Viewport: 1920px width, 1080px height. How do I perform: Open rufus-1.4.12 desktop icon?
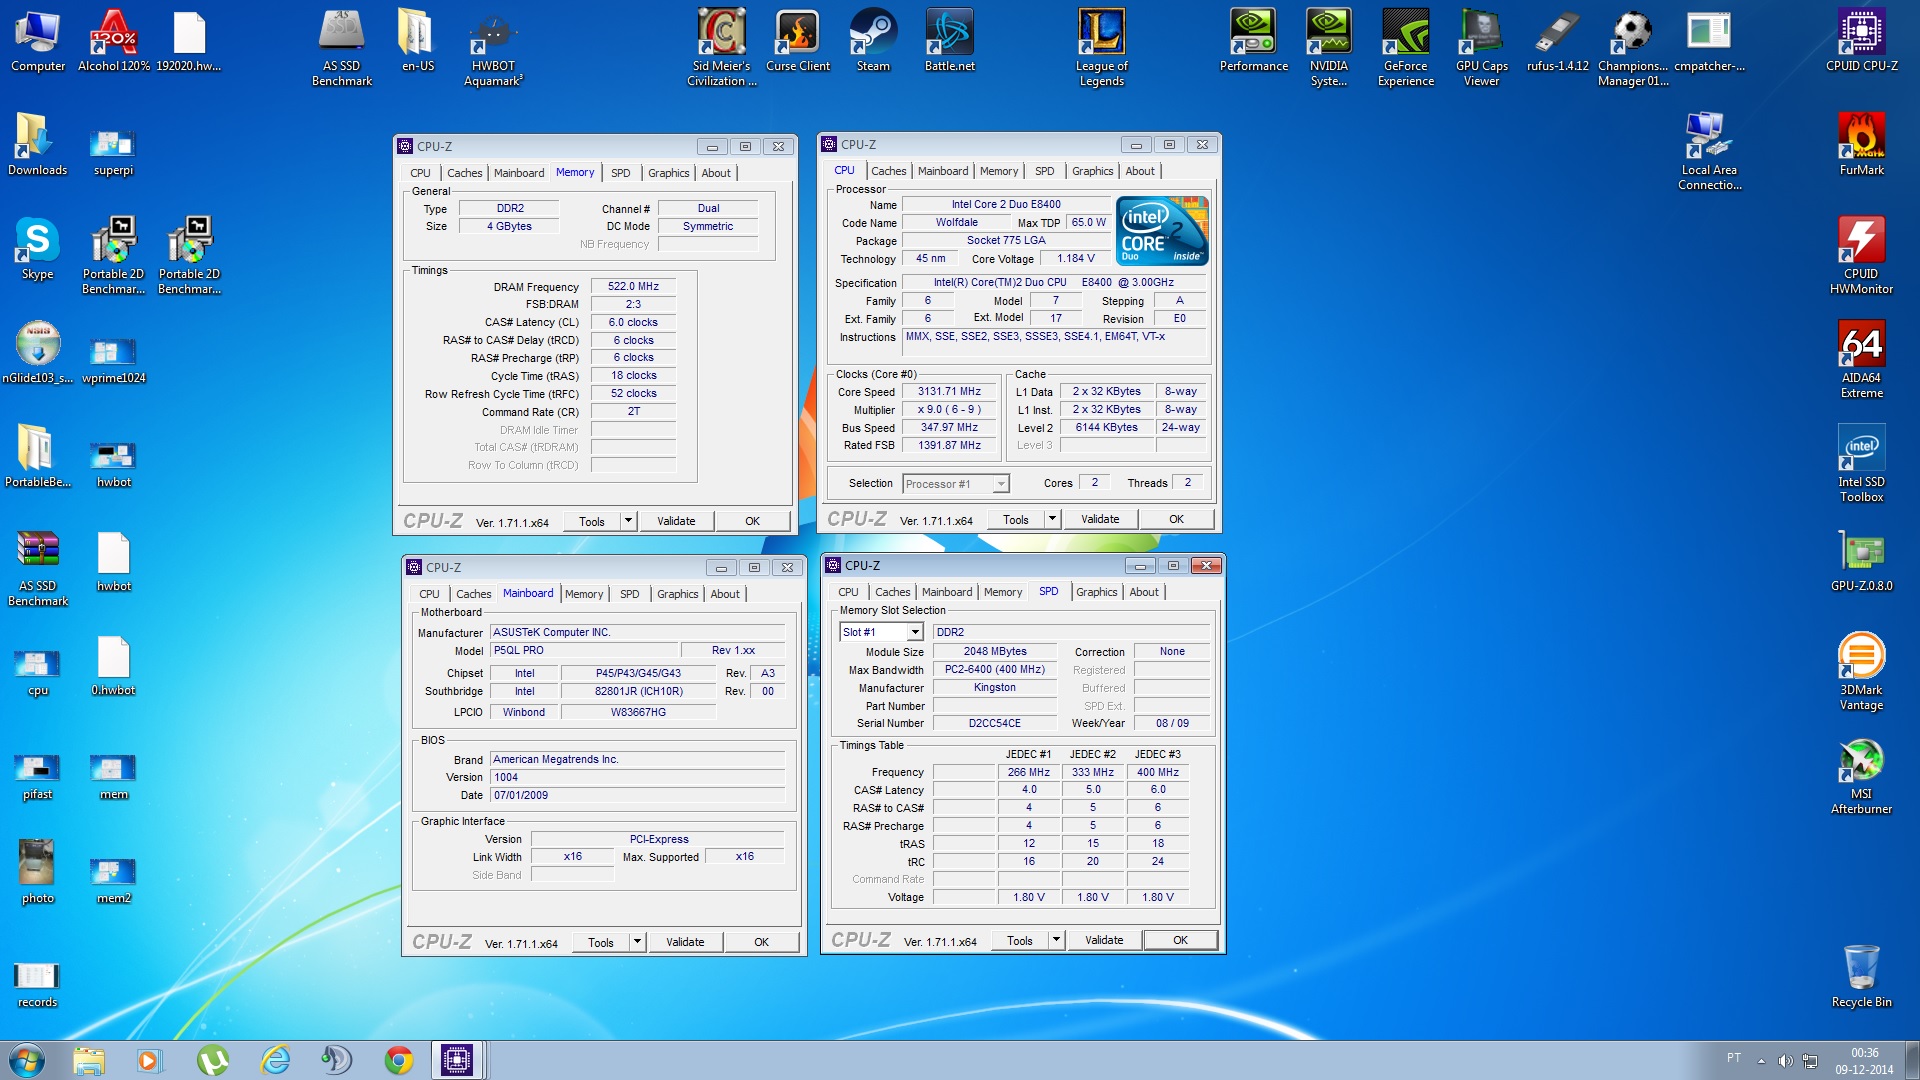(1557, 41)
